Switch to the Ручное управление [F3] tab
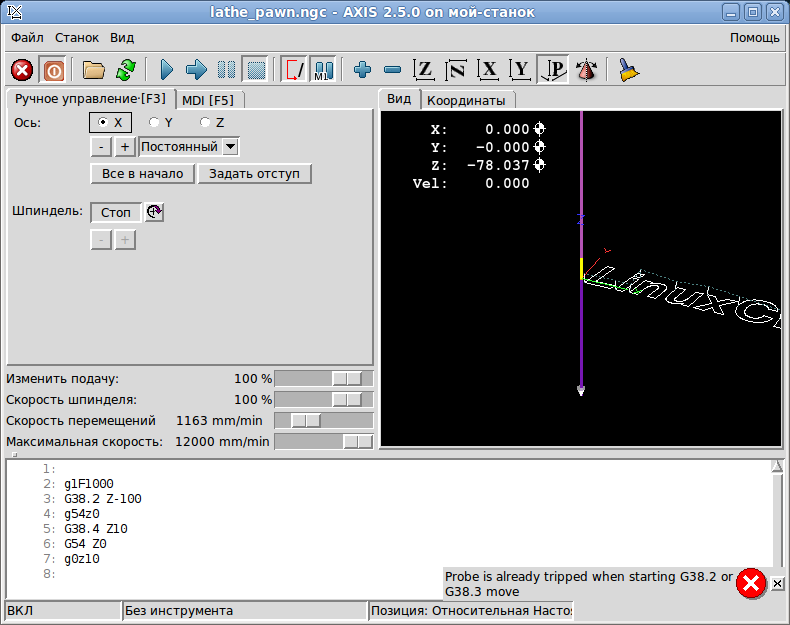Image resolution: width=790 pixels, height=625 pixels. pyautogui.click(x=90, y=99)
